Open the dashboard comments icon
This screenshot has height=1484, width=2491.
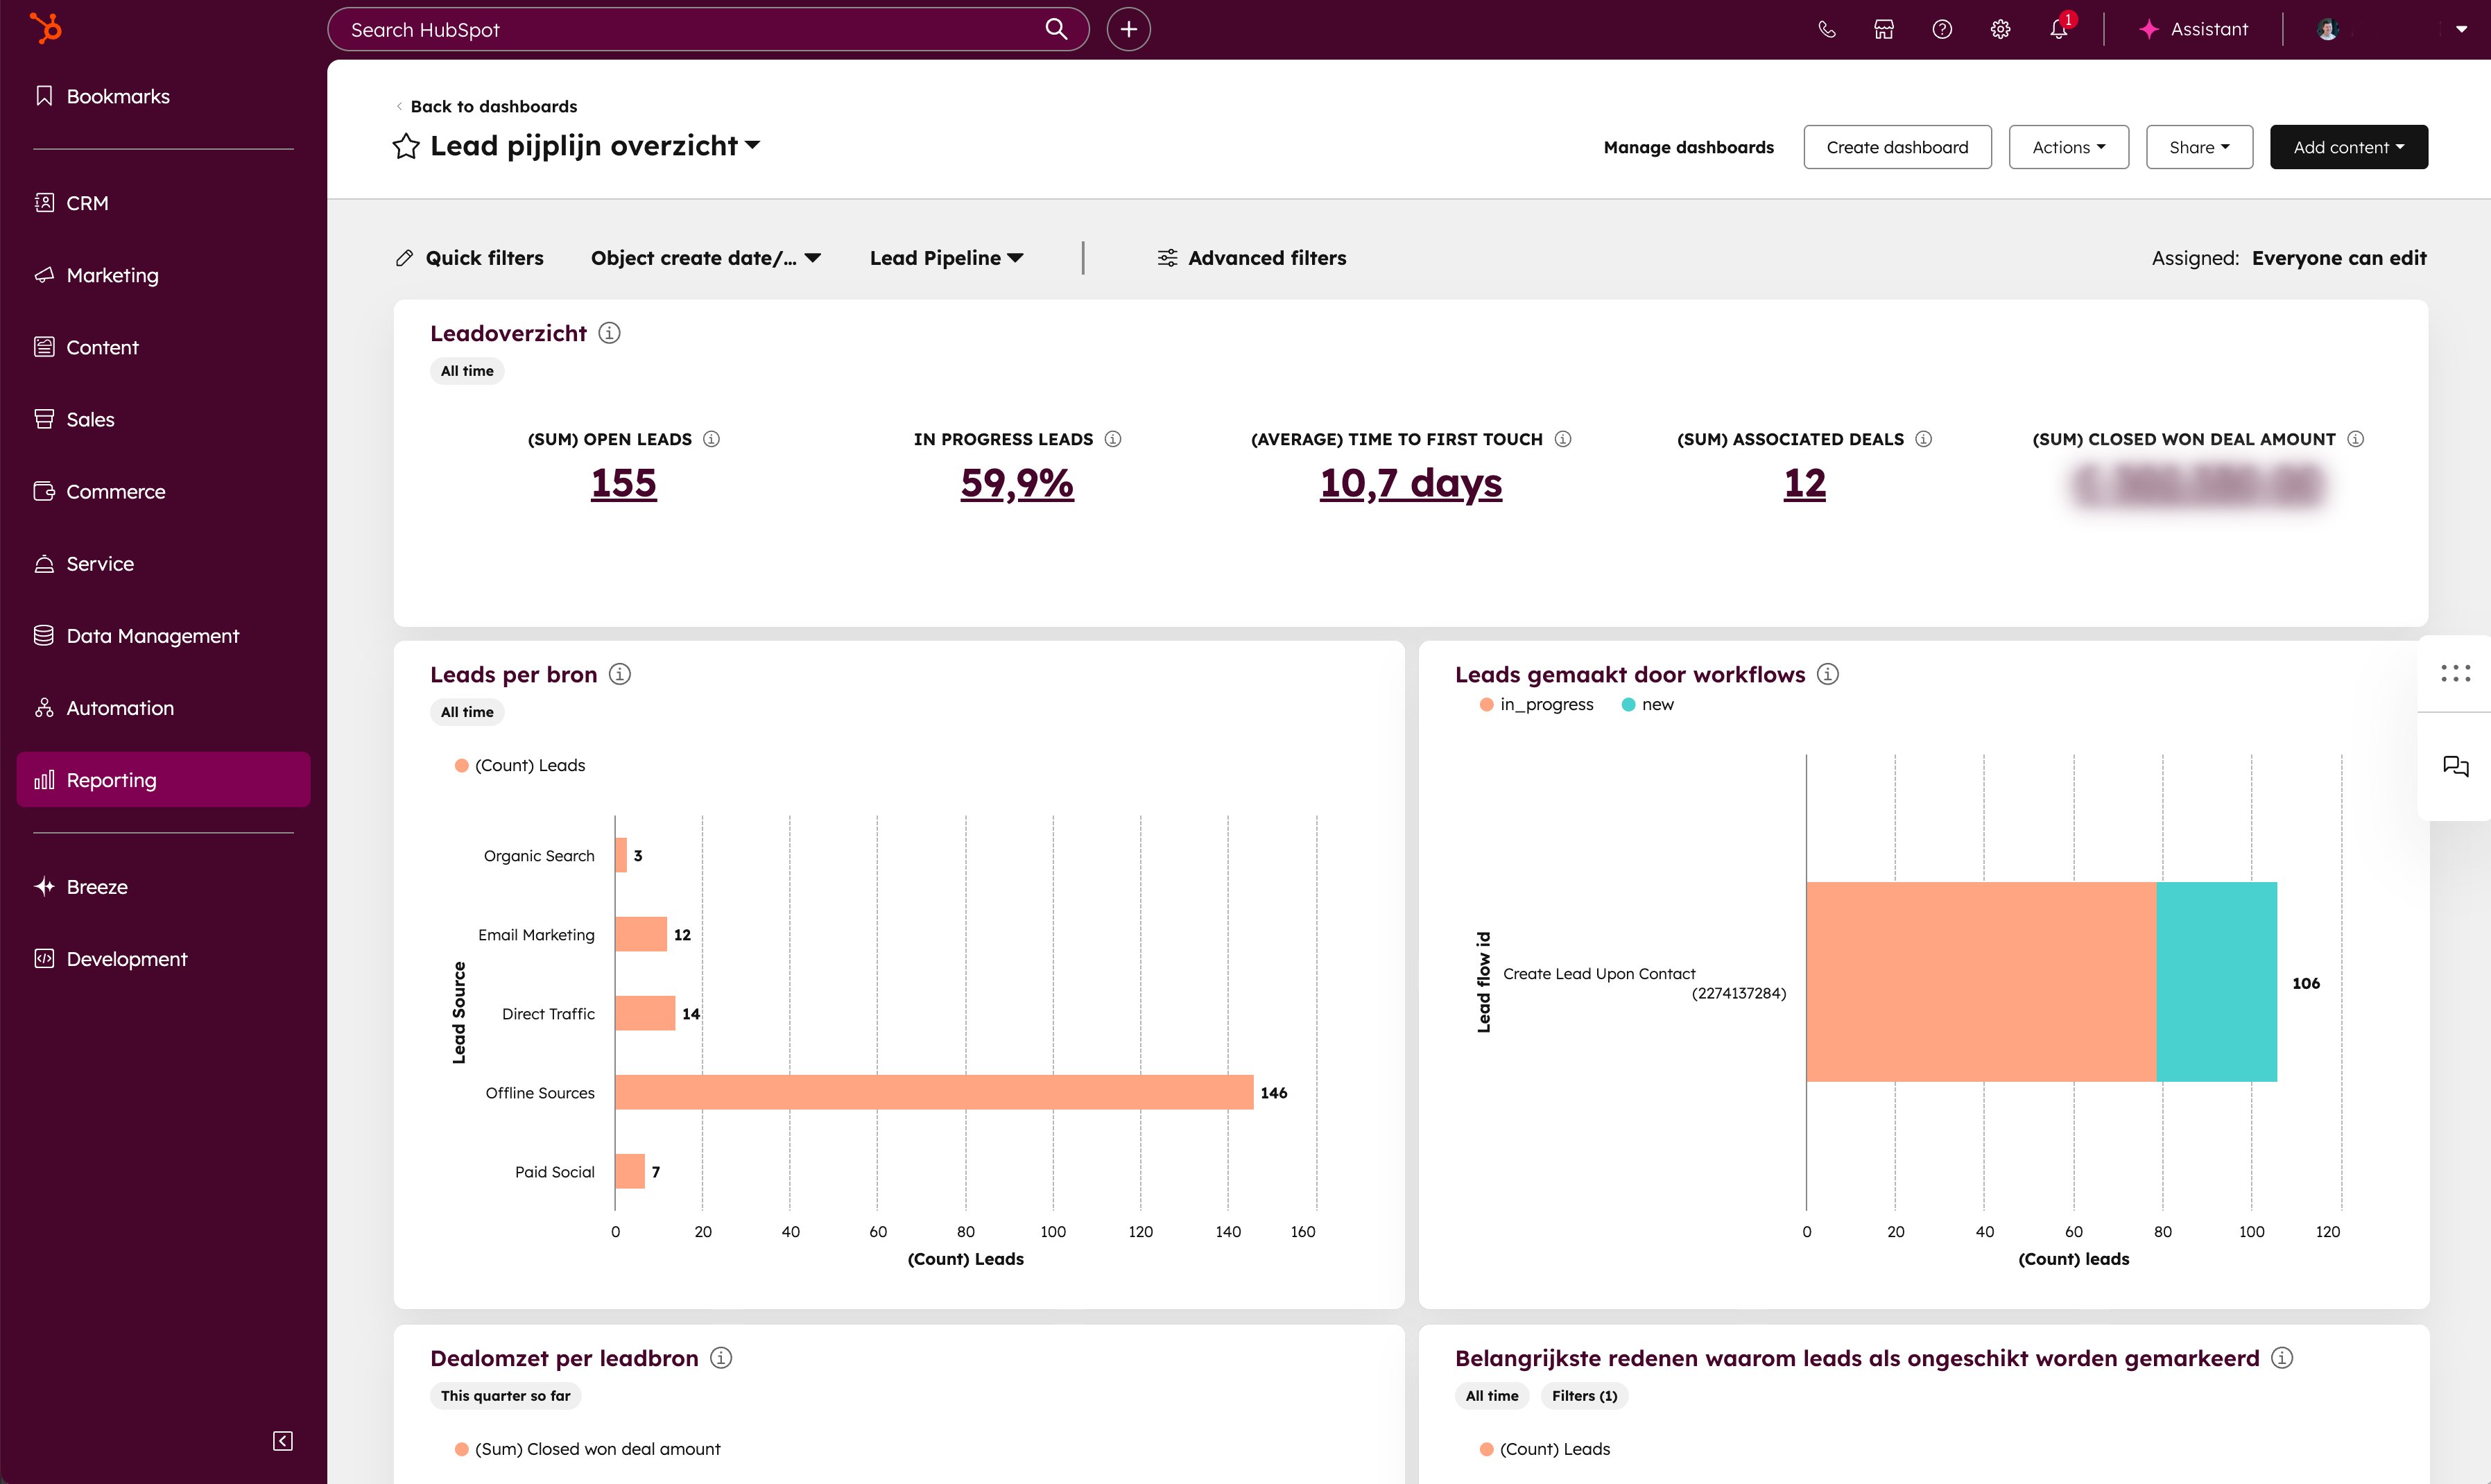point(2455,766)
